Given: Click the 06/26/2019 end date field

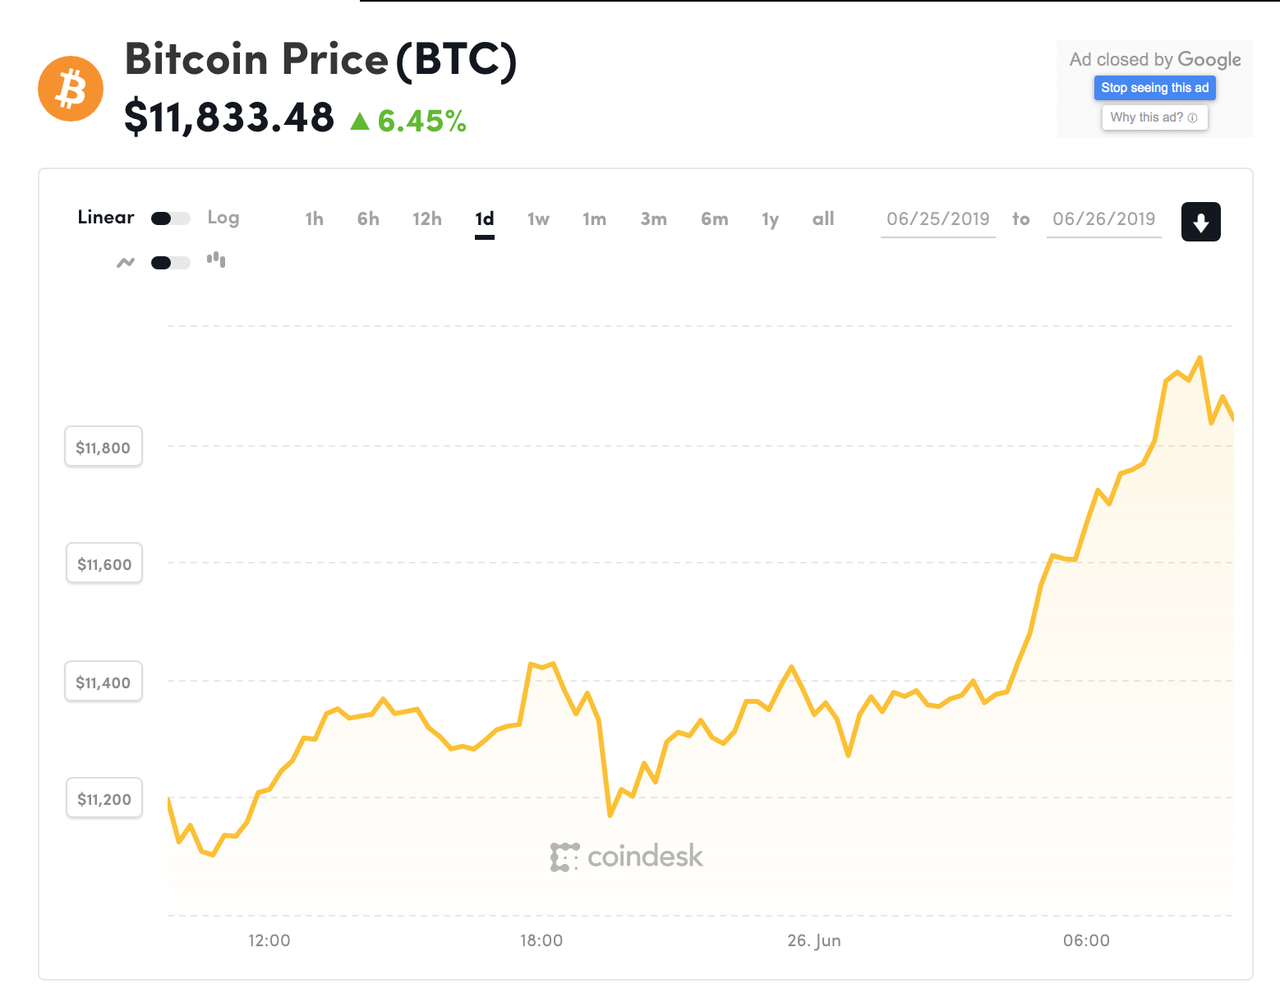Looking at the screenshot, I should 1103,219.
